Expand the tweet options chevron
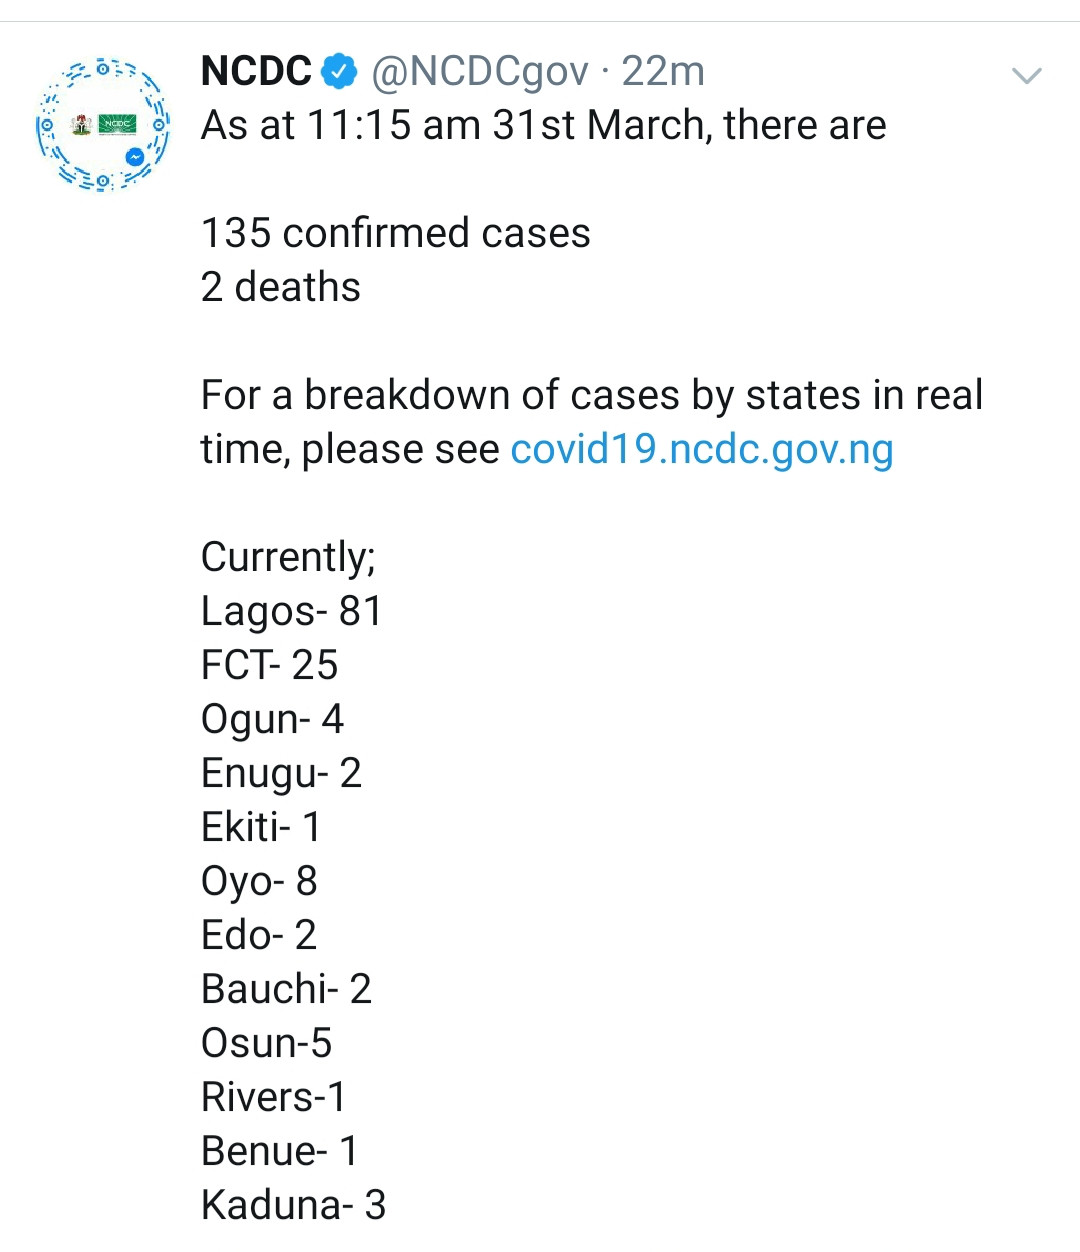The width and height of the screenshot is (1080, 1252). point(1027,76)
